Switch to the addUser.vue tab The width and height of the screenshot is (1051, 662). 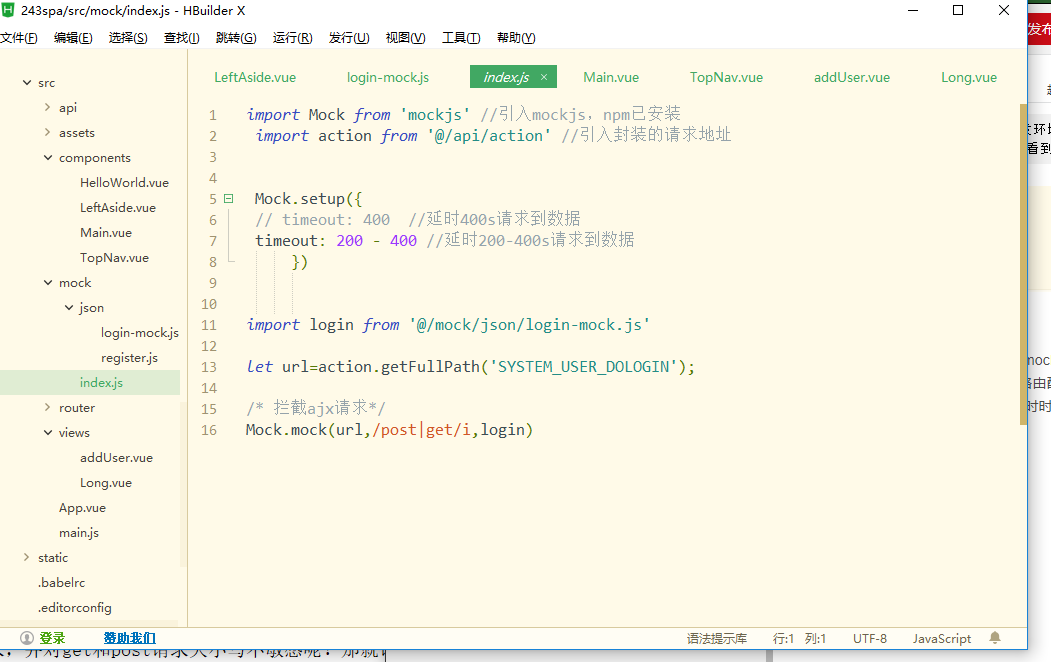coord(851,77)
